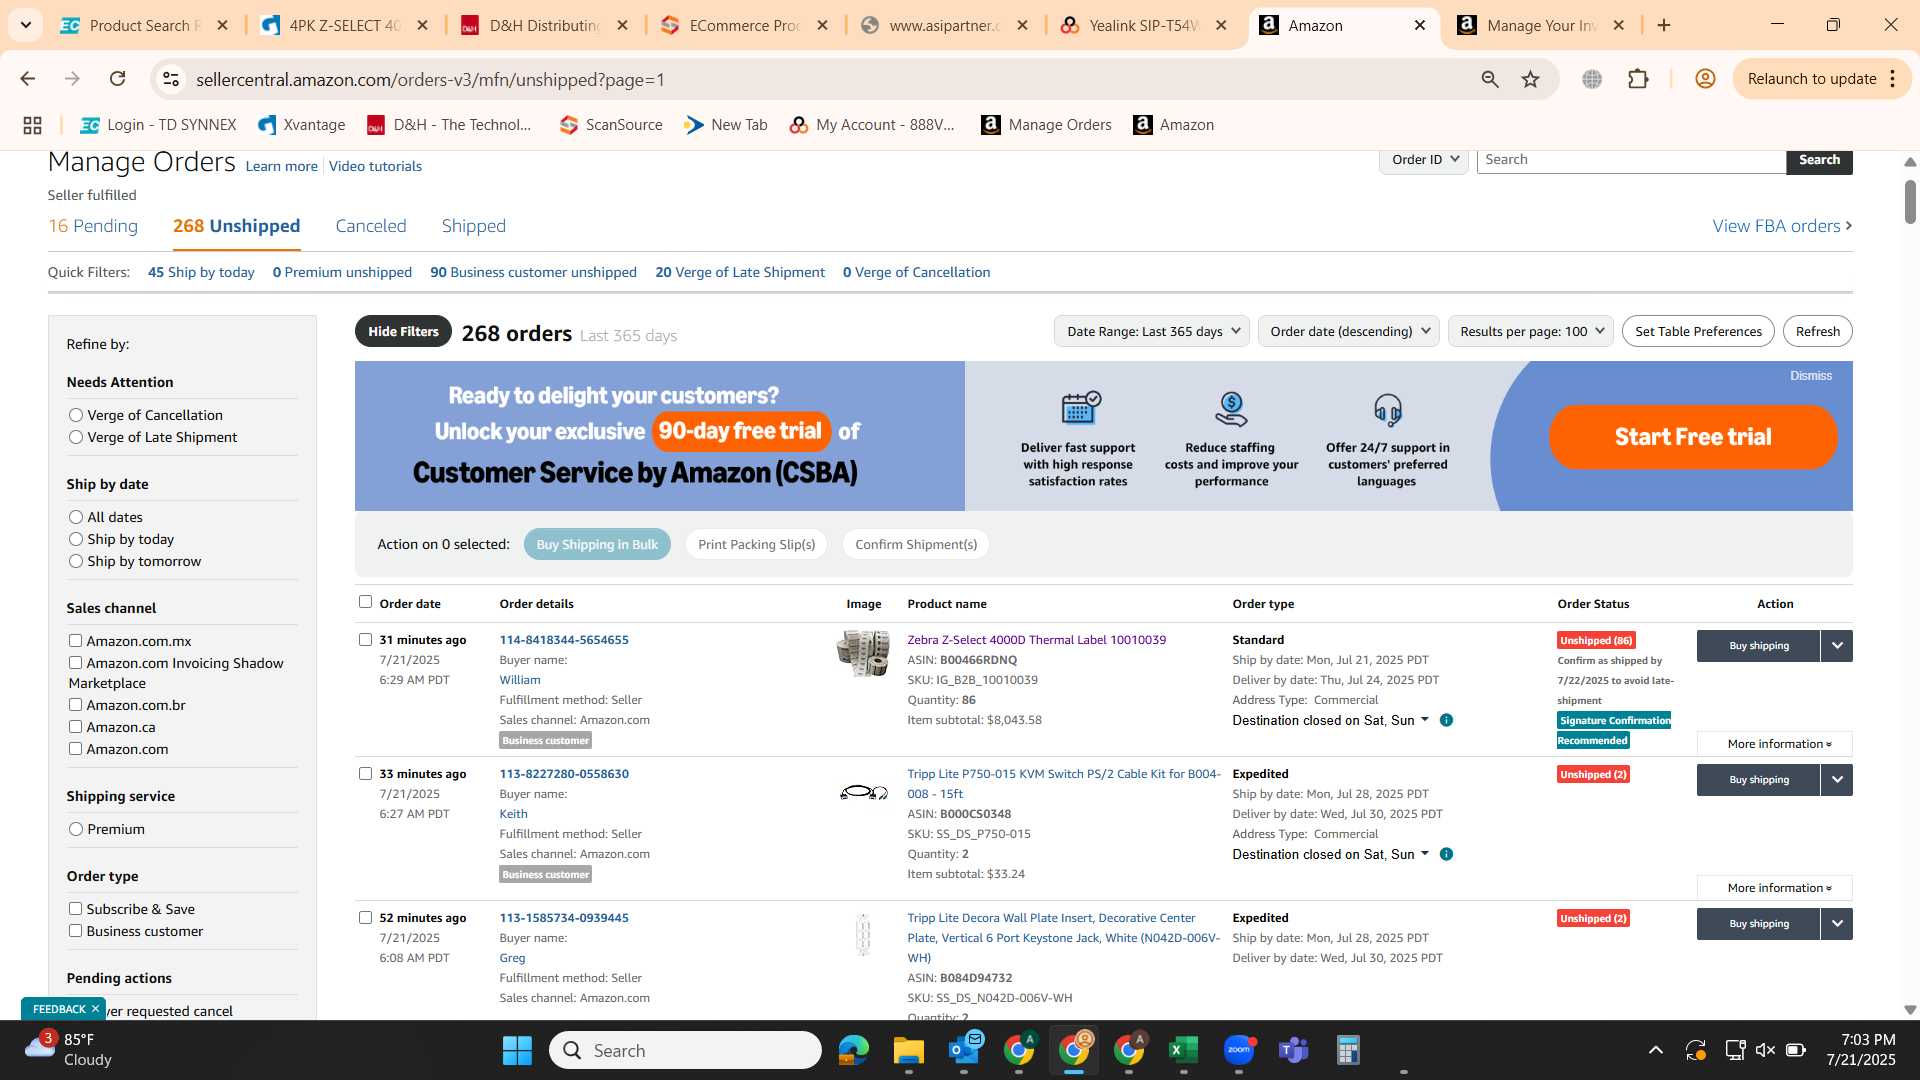Click info icon beside William's destination closed
The width and height of the screenshot is (1920, 1080).
(x=1446, y=720)
